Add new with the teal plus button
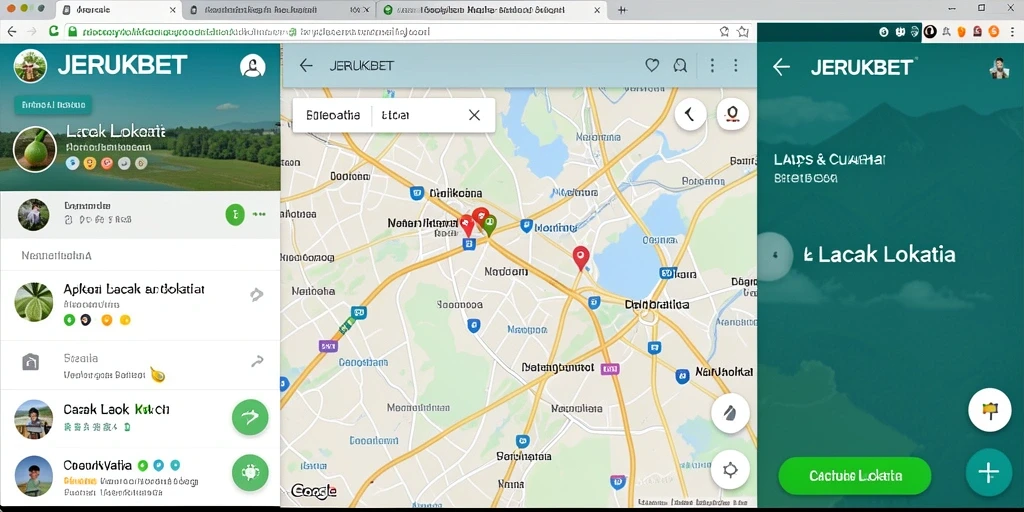 click(x=989, y=473)
